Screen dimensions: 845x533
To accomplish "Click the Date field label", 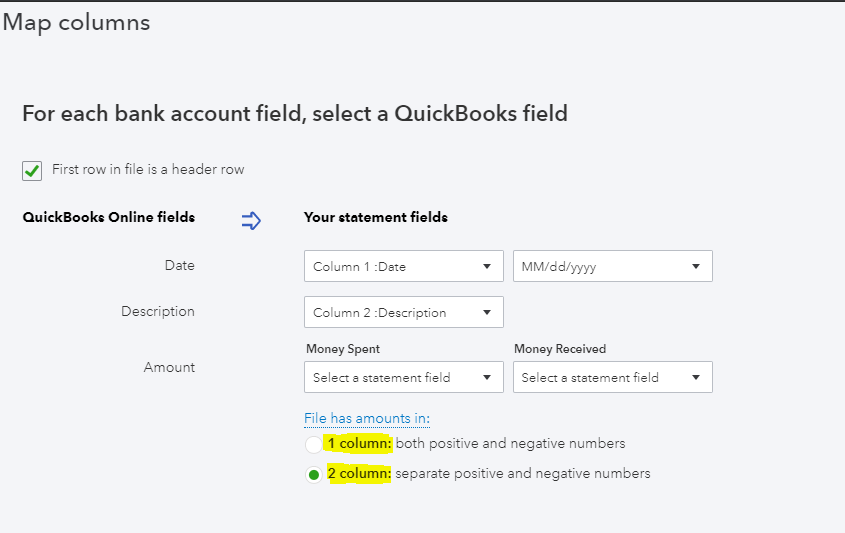I will pyautogui.click(x=180, y=266).
